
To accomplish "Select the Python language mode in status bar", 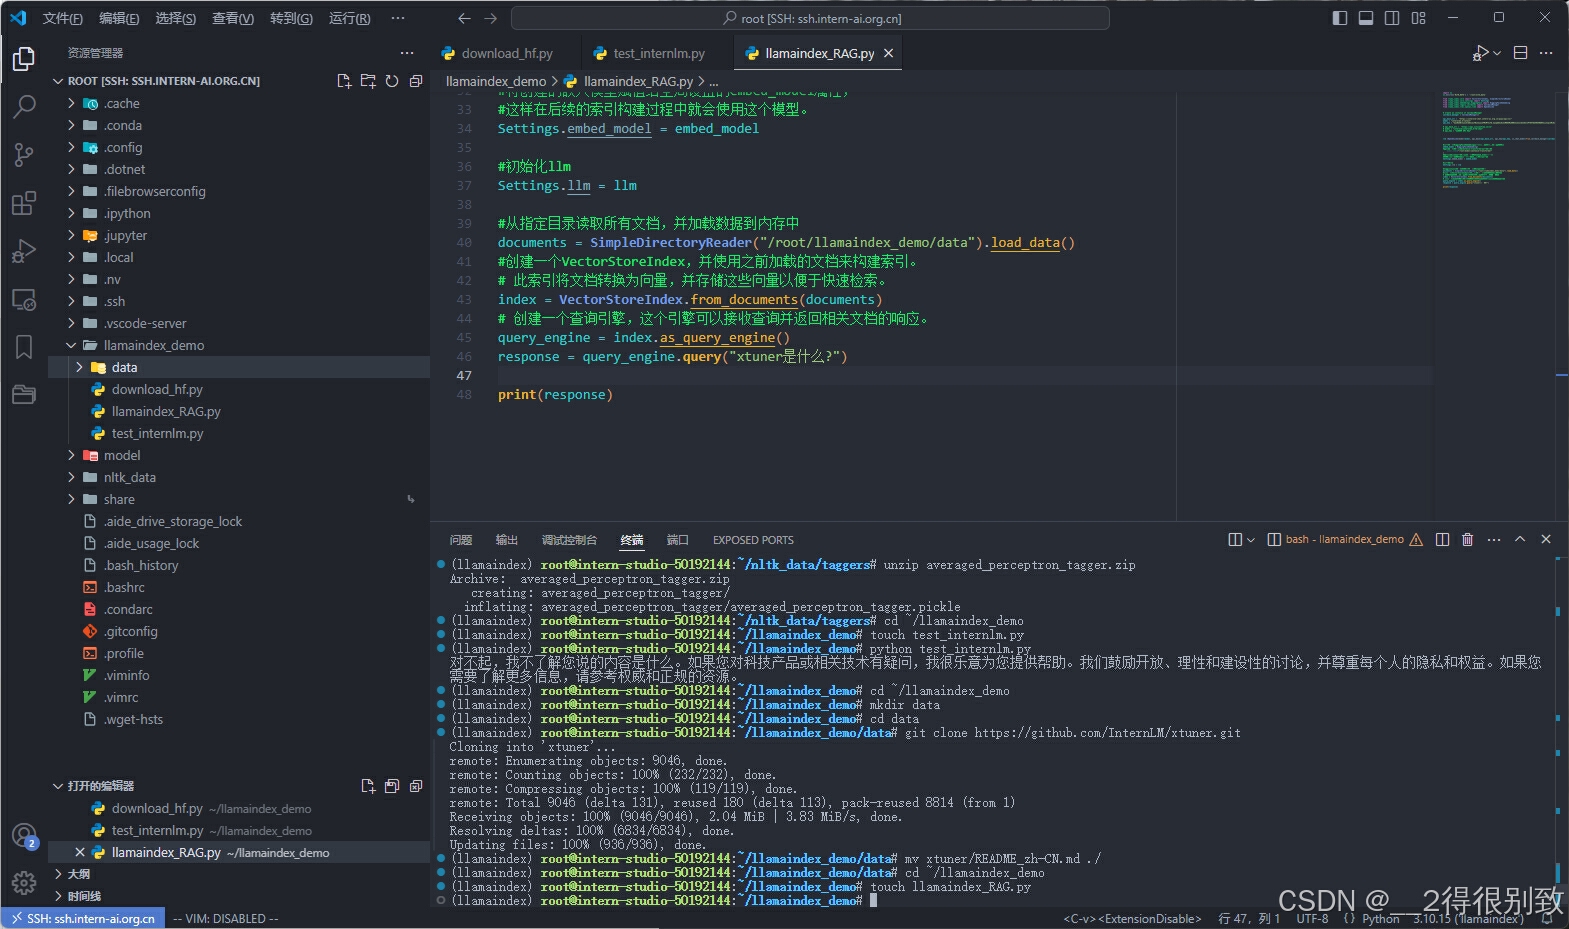I will pyautogui.click(x=1380, y=919).
